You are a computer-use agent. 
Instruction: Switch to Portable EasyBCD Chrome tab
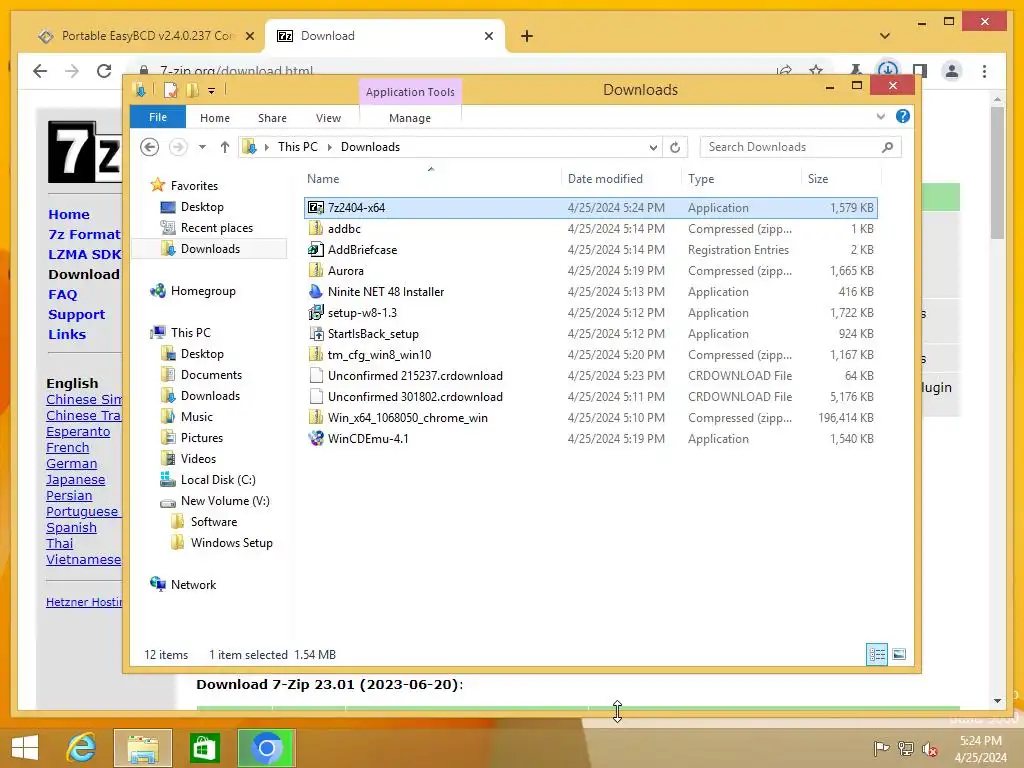click(146, 36)
